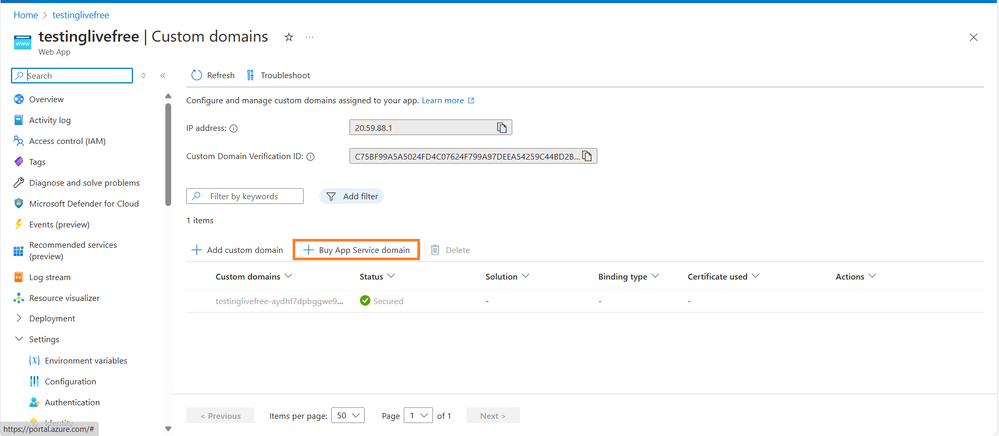The height and width of the screenshot is (436, 999).
Task: Collapse the sidebar with double chevron
Action: 162,75
